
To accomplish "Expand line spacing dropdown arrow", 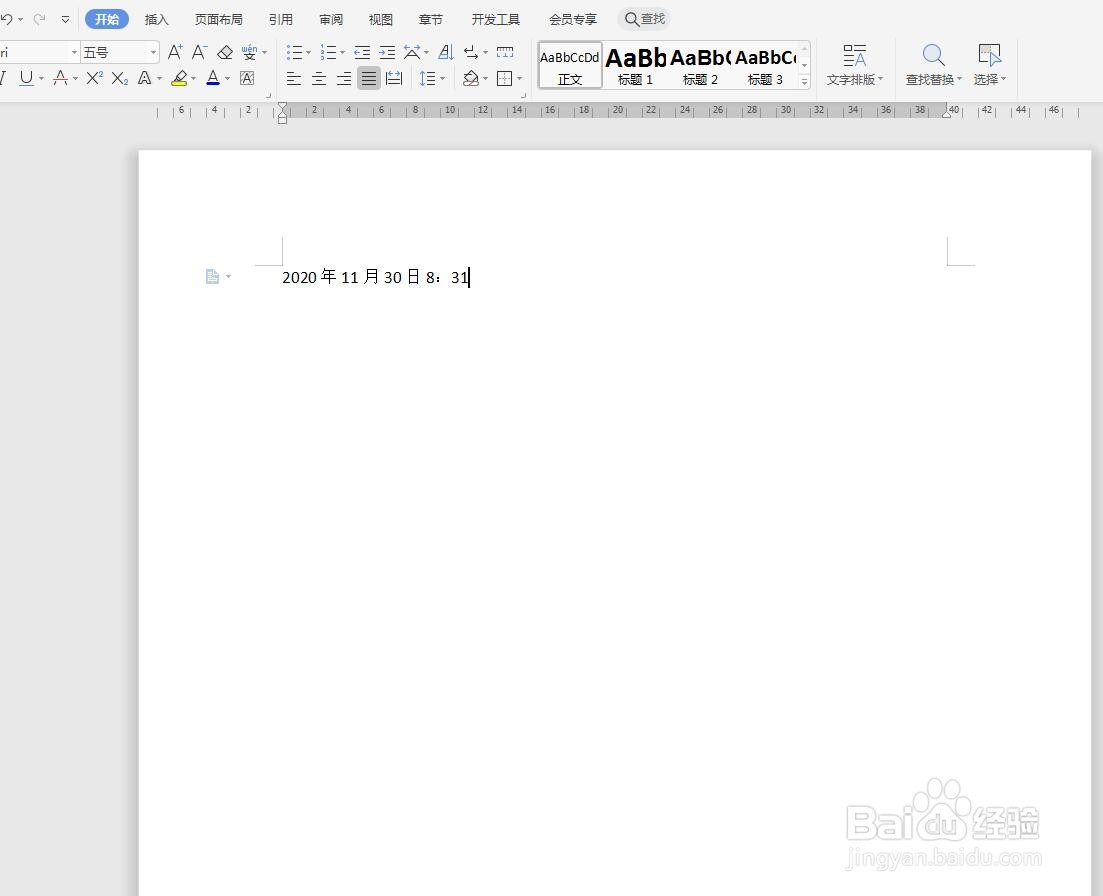I will pos(442,78).
